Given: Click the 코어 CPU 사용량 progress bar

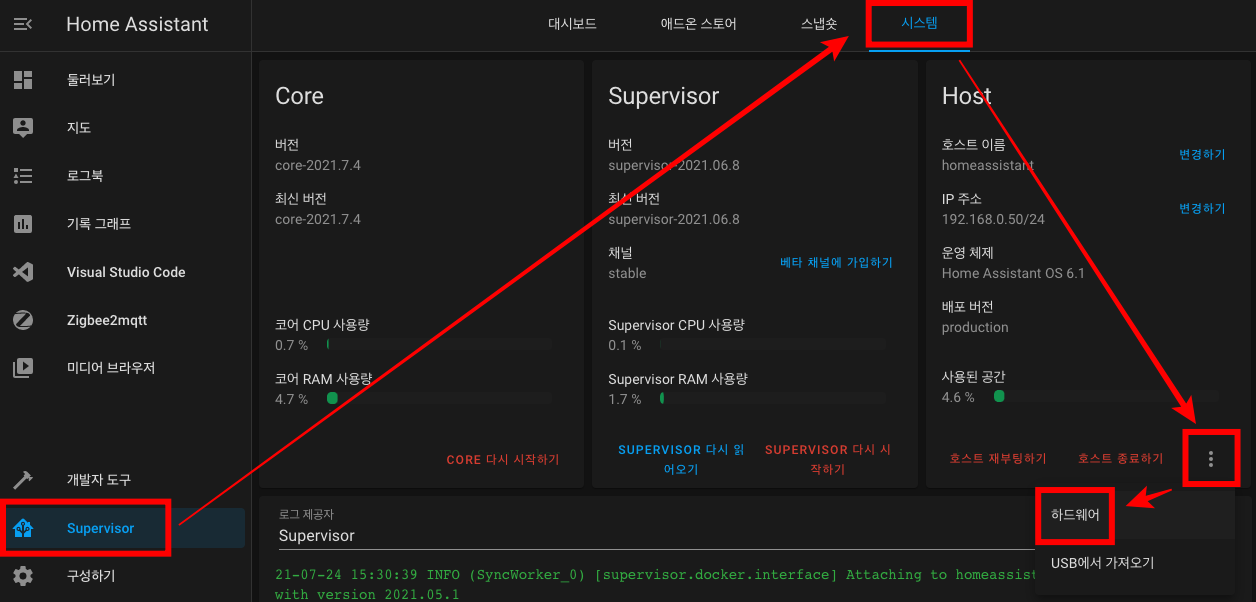Looking at the screenshot, I should (439, 344).
